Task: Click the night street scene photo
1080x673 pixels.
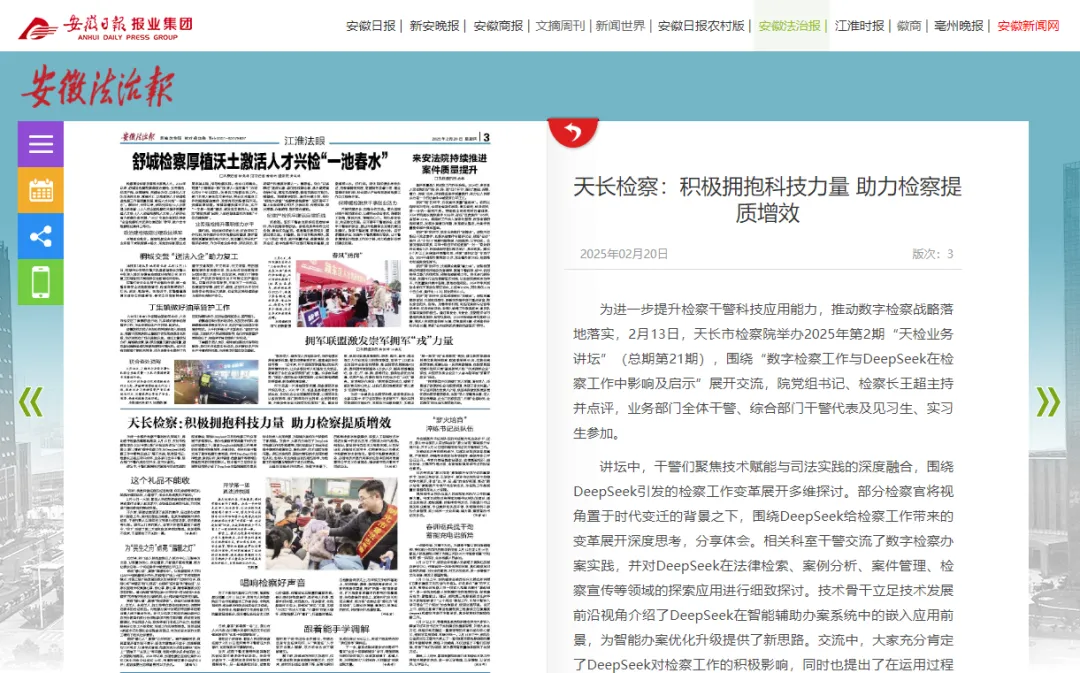Action: pos(216,382)
